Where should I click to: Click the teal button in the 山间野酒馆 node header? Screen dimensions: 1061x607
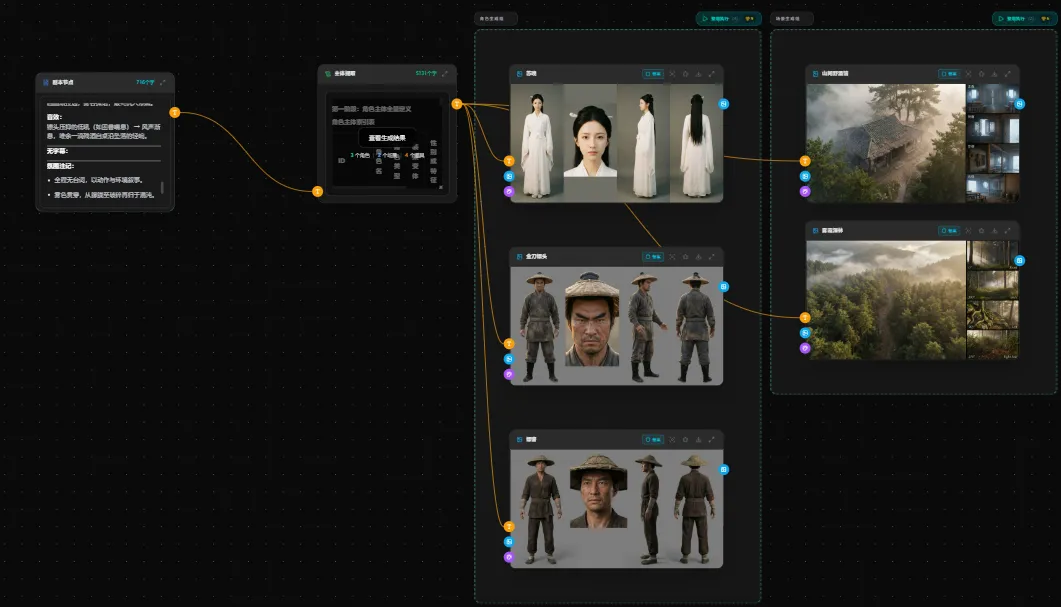pyautogui.click(x=949, y=74)
